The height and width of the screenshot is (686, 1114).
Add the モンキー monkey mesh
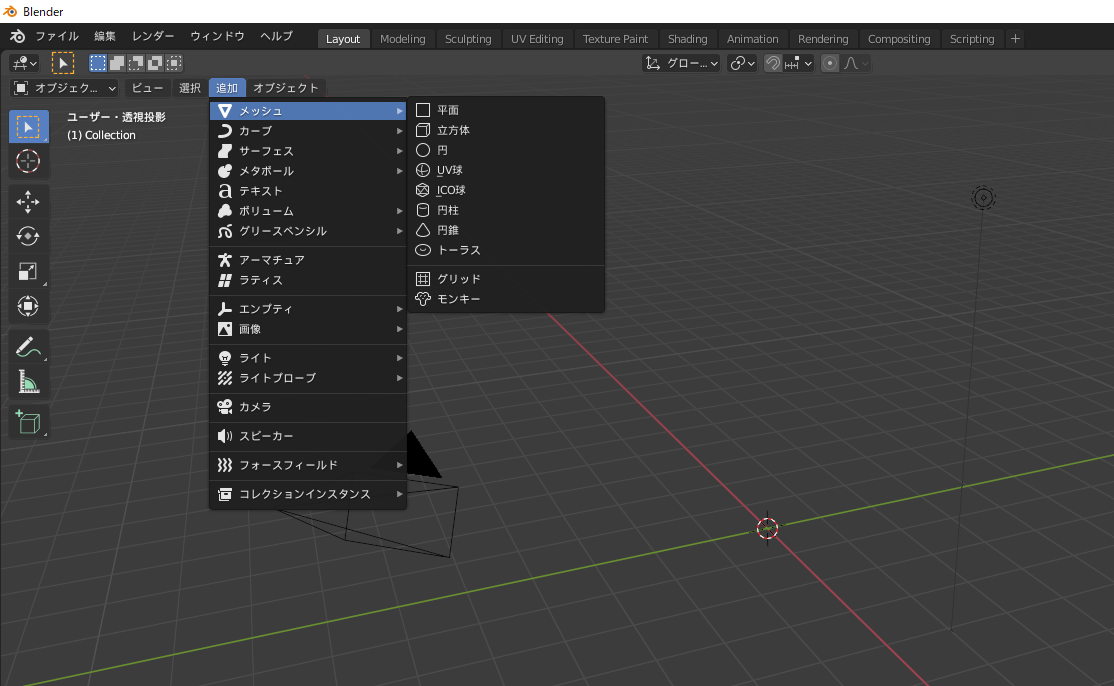[x=506, y=299]
